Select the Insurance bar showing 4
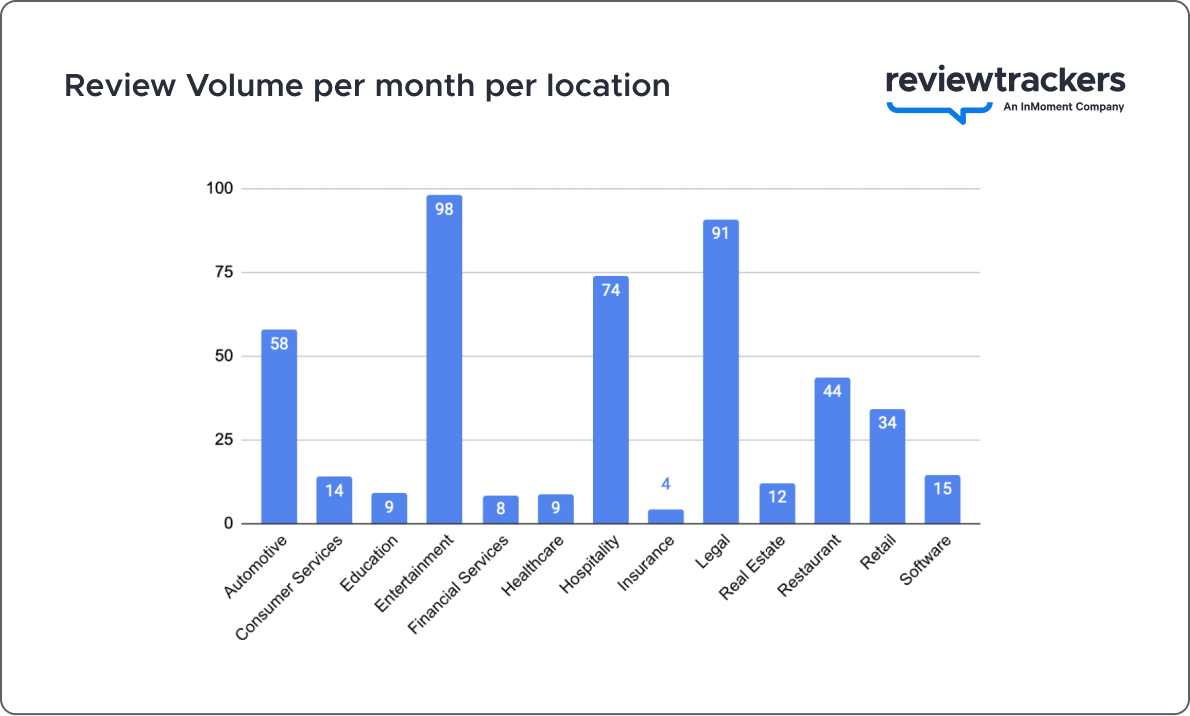 click(665, 515)
